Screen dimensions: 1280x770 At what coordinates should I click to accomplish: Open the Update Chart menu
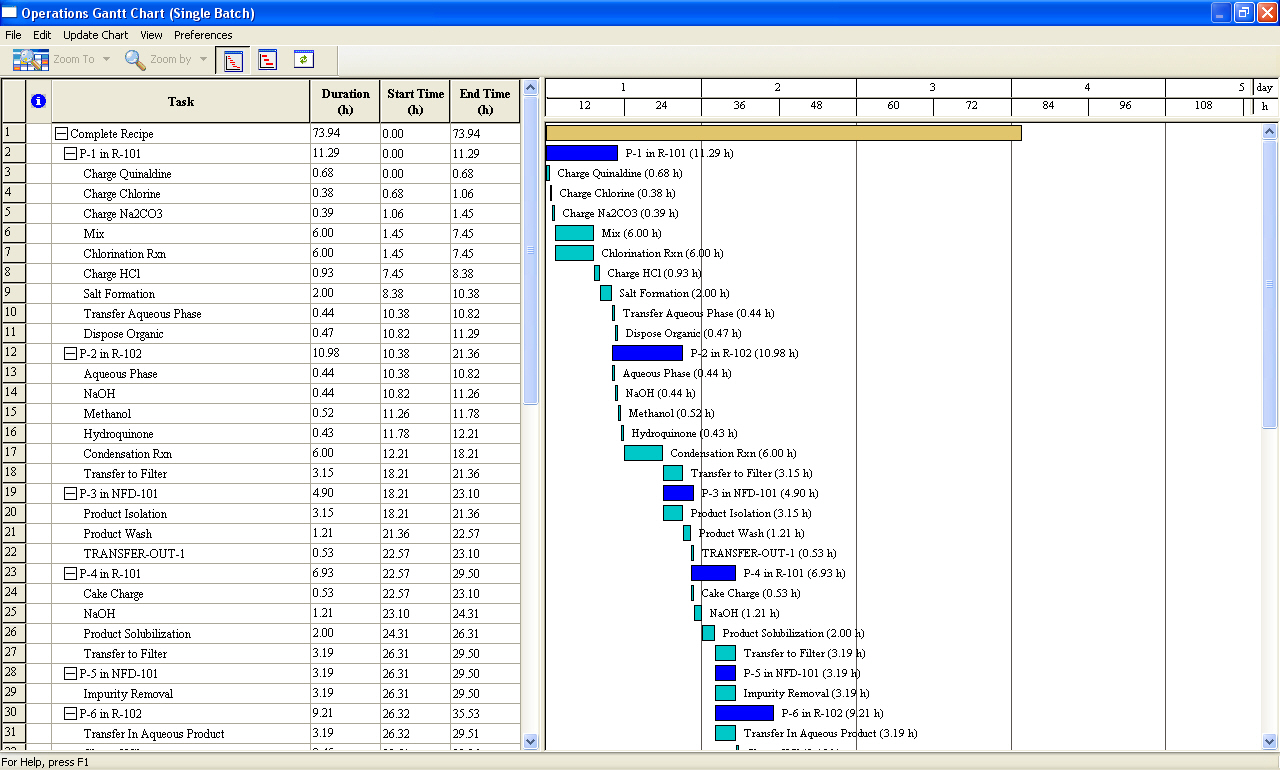96,35
